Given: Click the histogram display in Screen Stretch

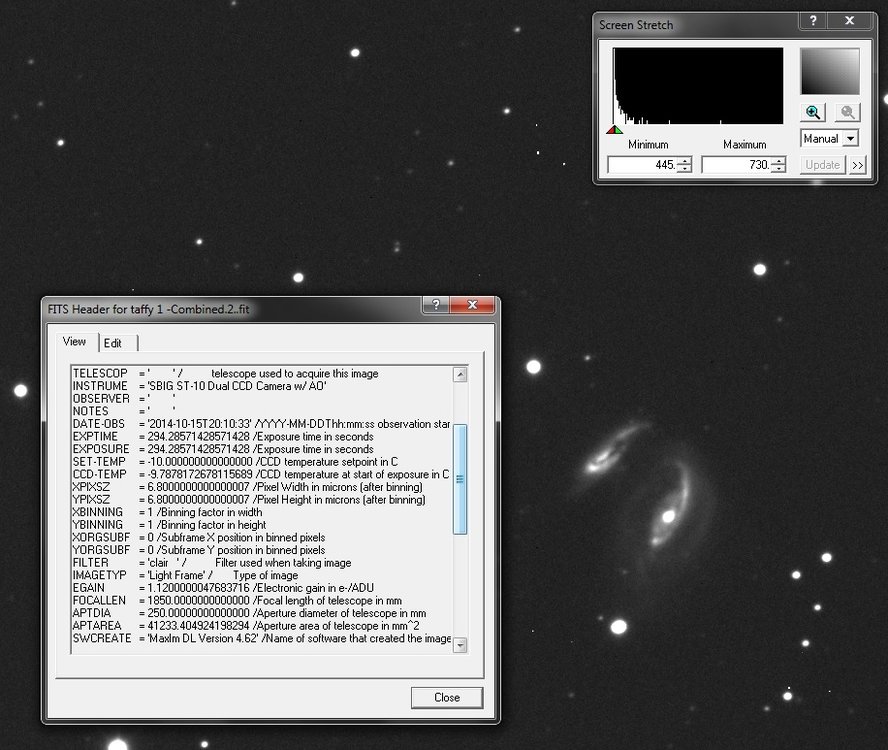Looking at the screenshot, I should coord(698,86).
